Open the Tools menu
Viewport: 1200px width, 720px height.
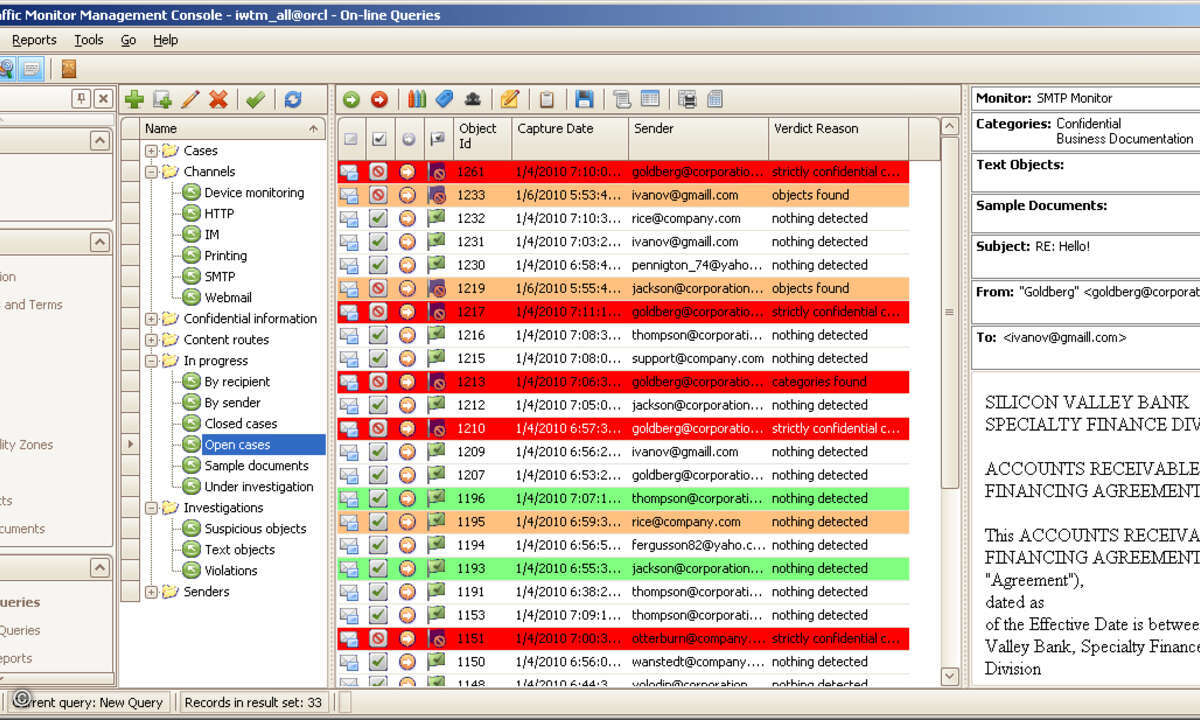89,40
